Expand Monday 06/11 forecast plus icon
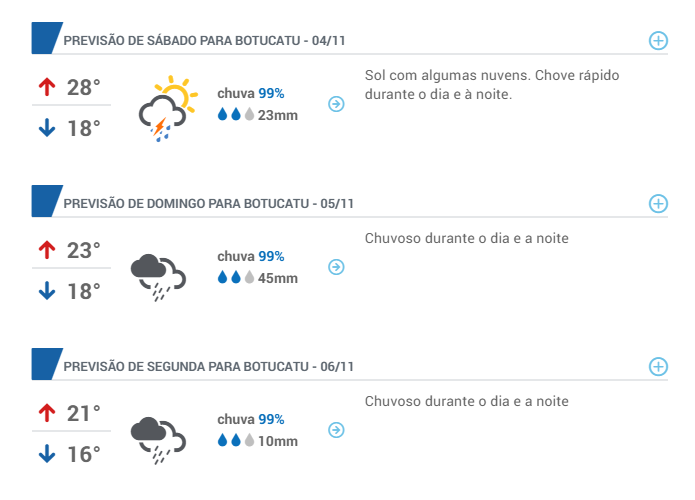The height and width of the screenshot is (500, 695). pos(658,367)
